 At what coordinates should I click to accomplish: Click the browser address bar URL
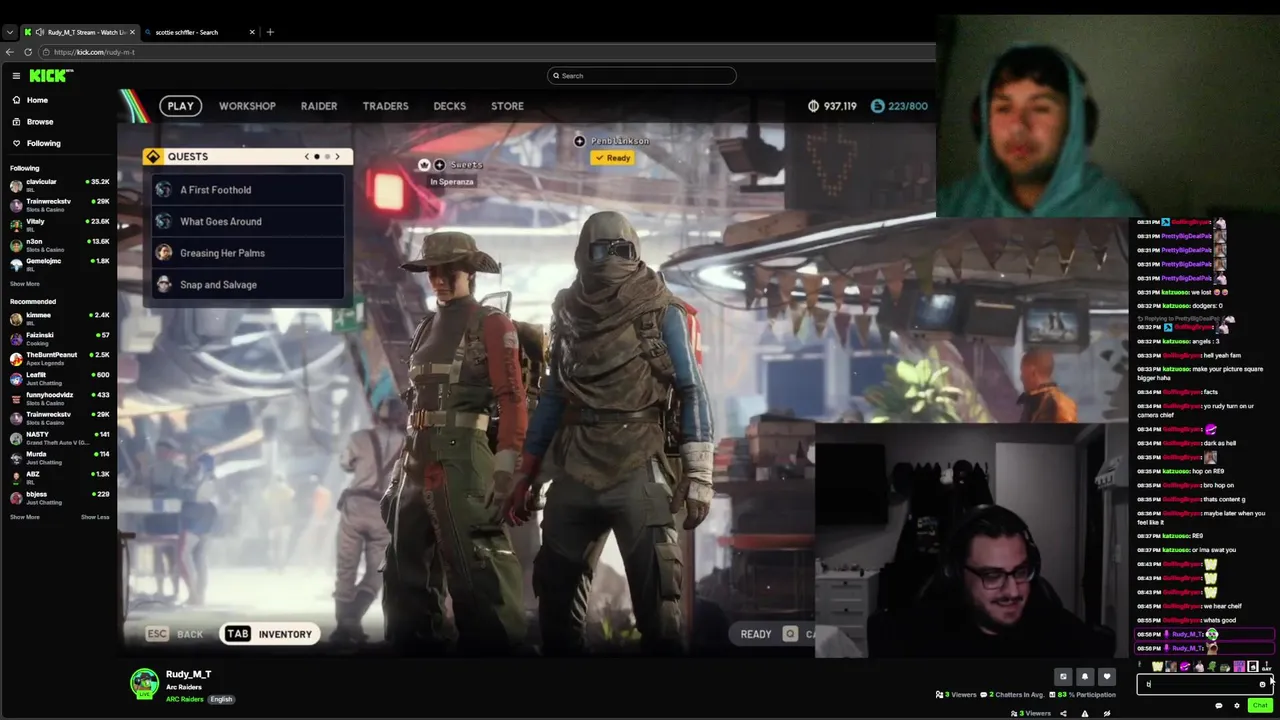click(95, 52)
